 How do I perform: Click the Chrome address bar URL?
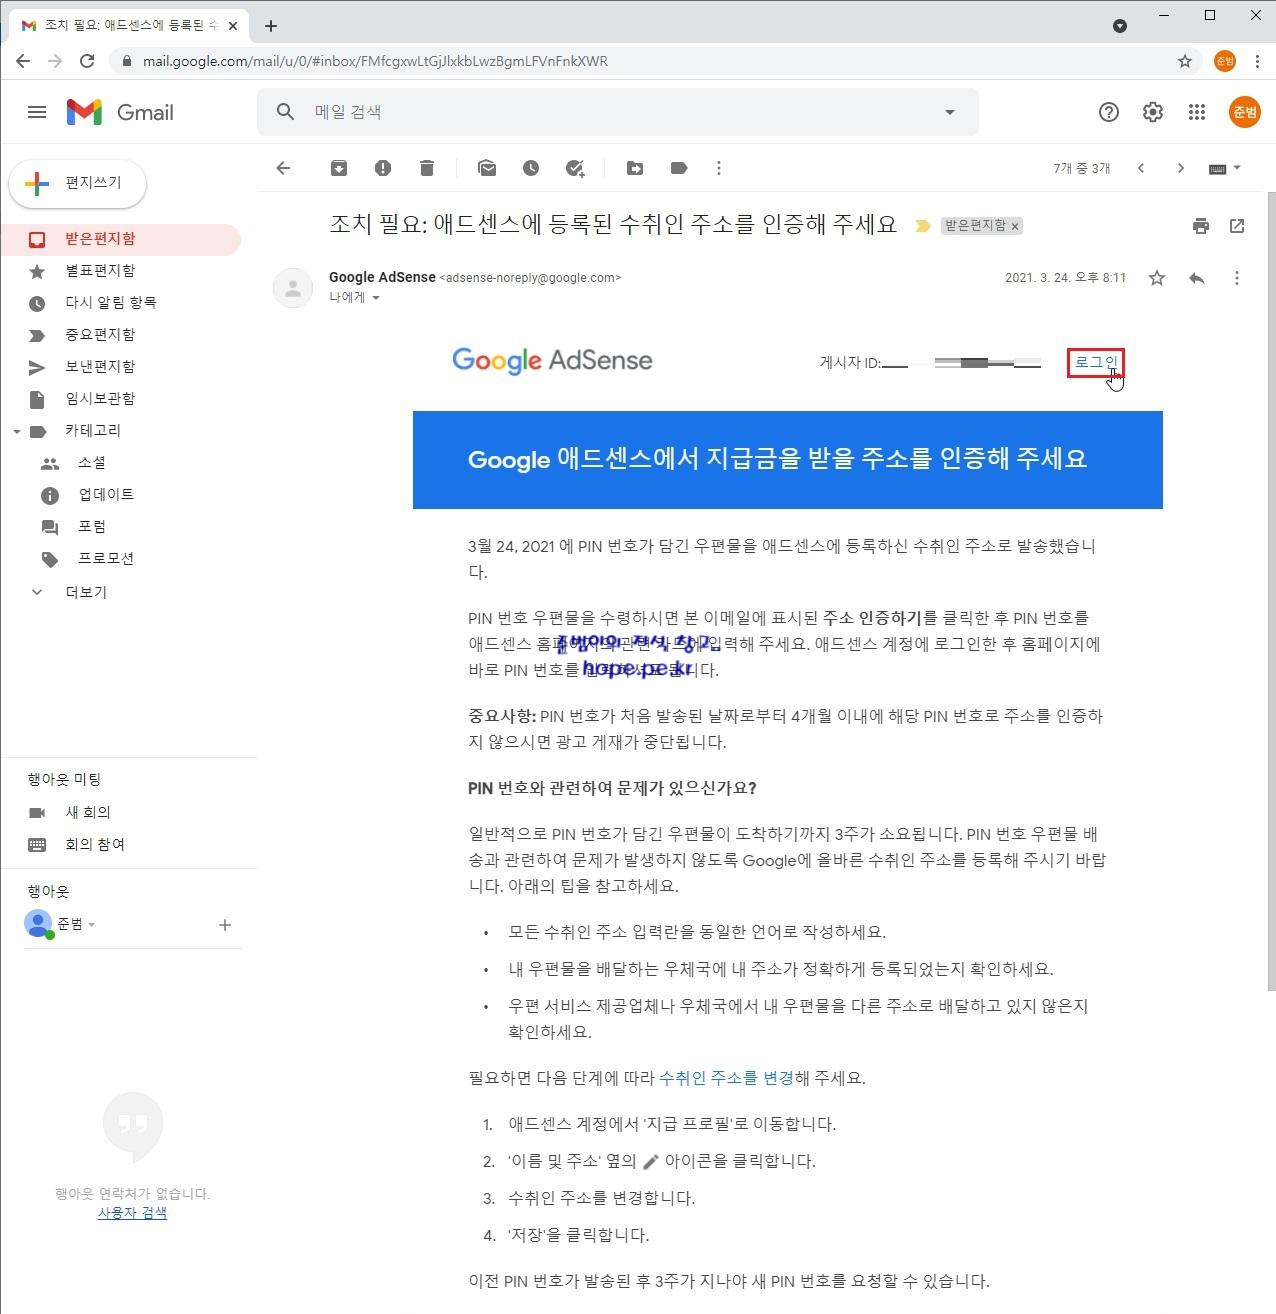tap(375, 61)
